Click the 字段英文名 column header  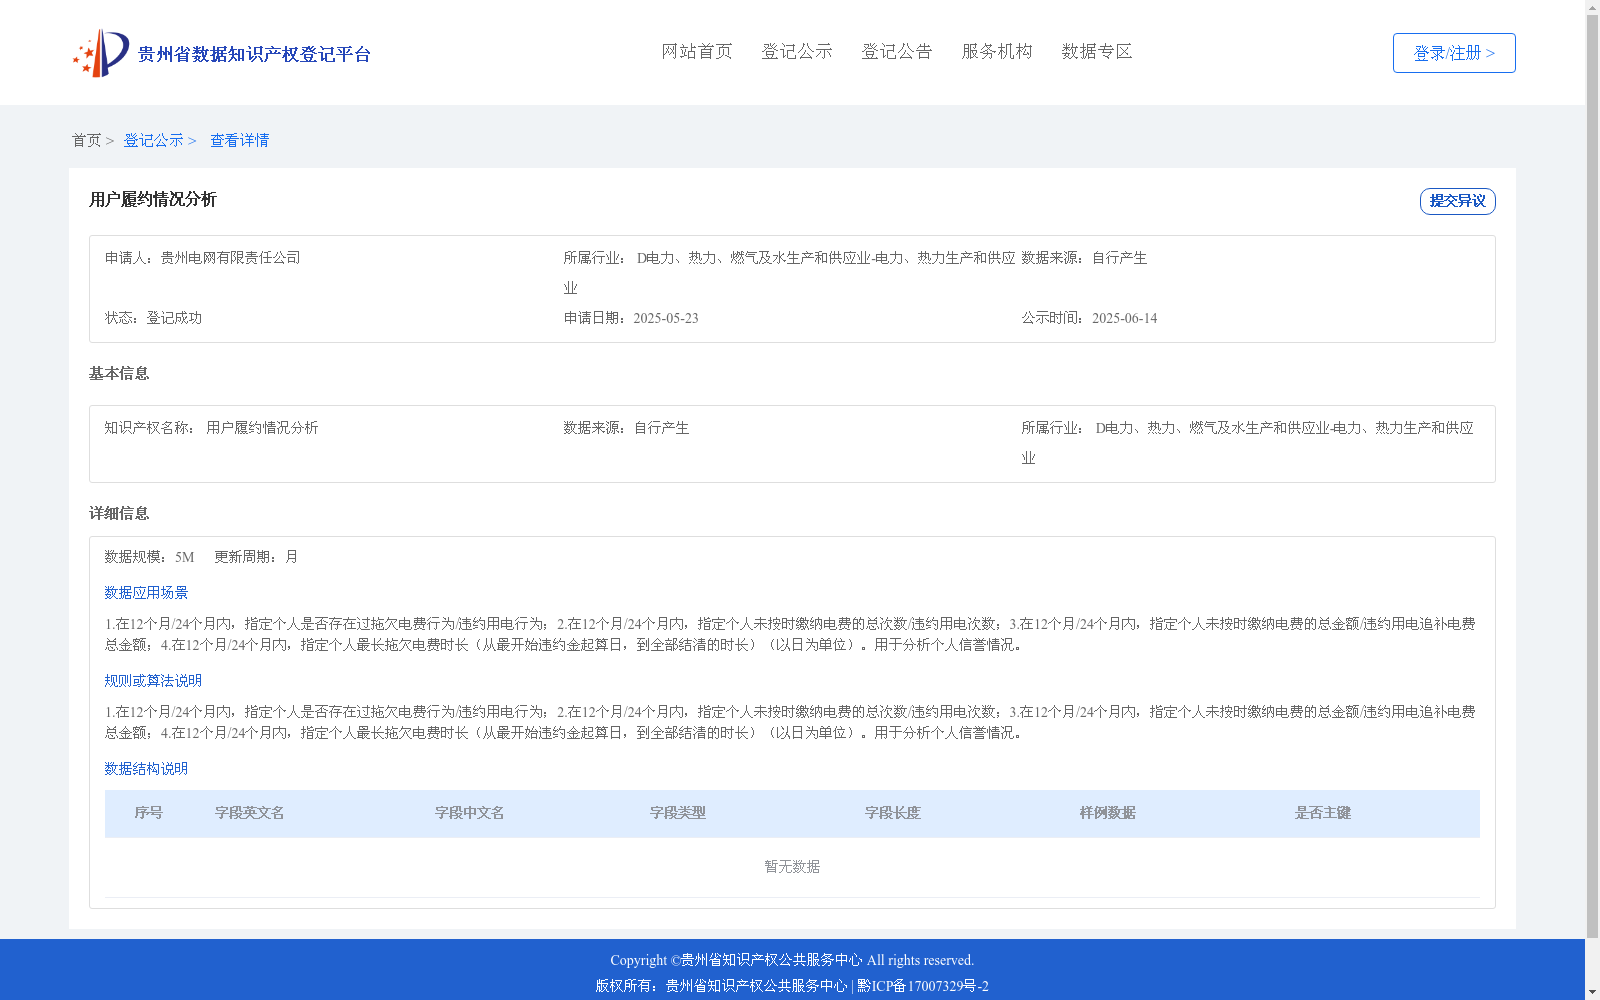click(250, 813)
